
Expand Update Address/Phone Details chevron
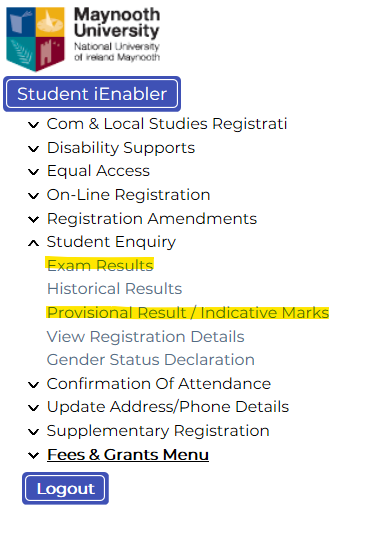pyautogui.click(x=33, y=408)
